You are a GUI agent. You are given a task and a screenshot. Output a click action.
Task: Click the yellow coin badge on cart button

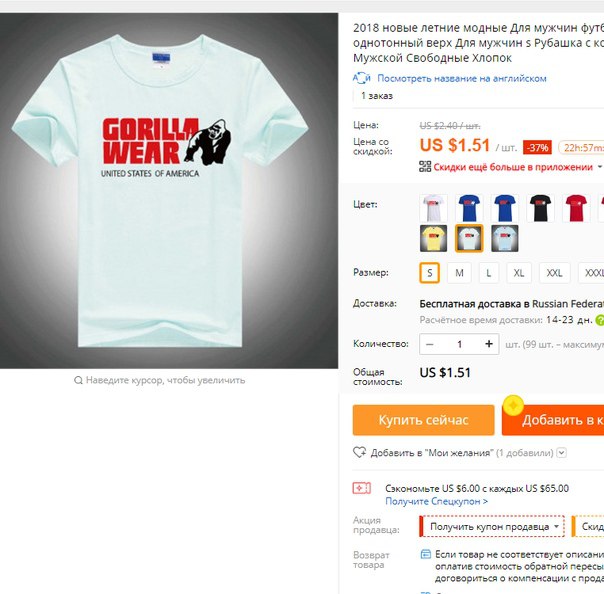[513, 406]
